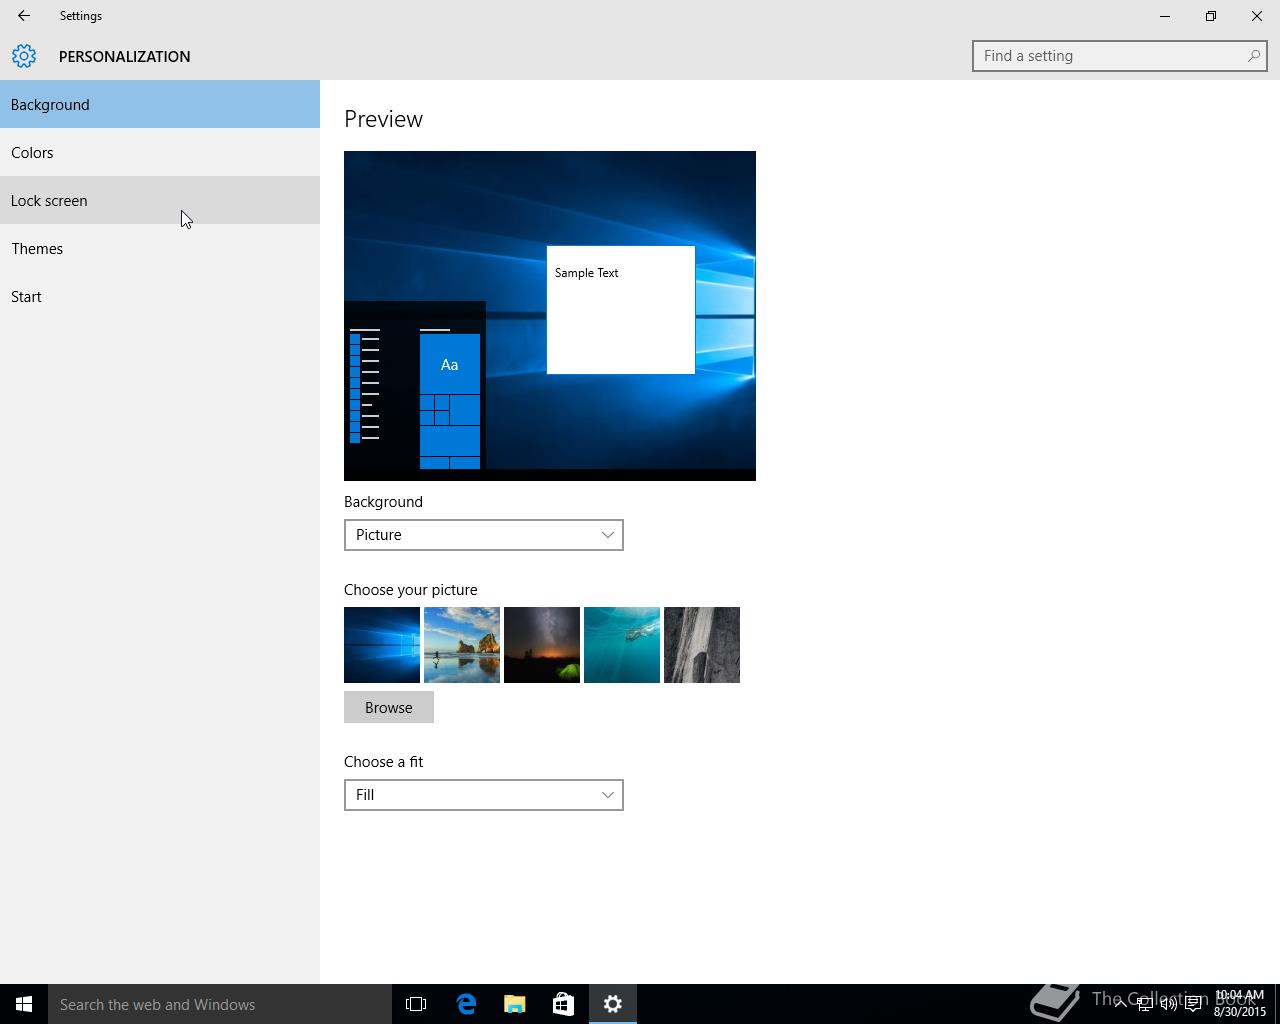Viewport: 1280px width, 1024px height.
Task: Open the Windows Store taskbar icon
Action: pyautogui.click(x=564, y=1004)
